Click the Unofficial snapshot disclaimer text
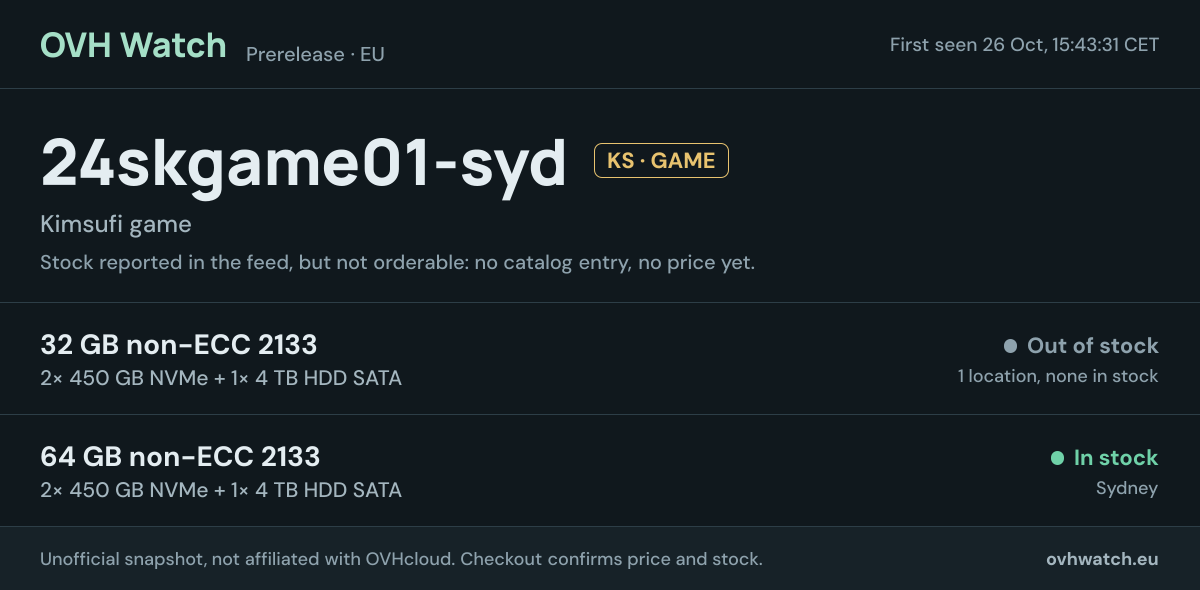 click(248, 559)
